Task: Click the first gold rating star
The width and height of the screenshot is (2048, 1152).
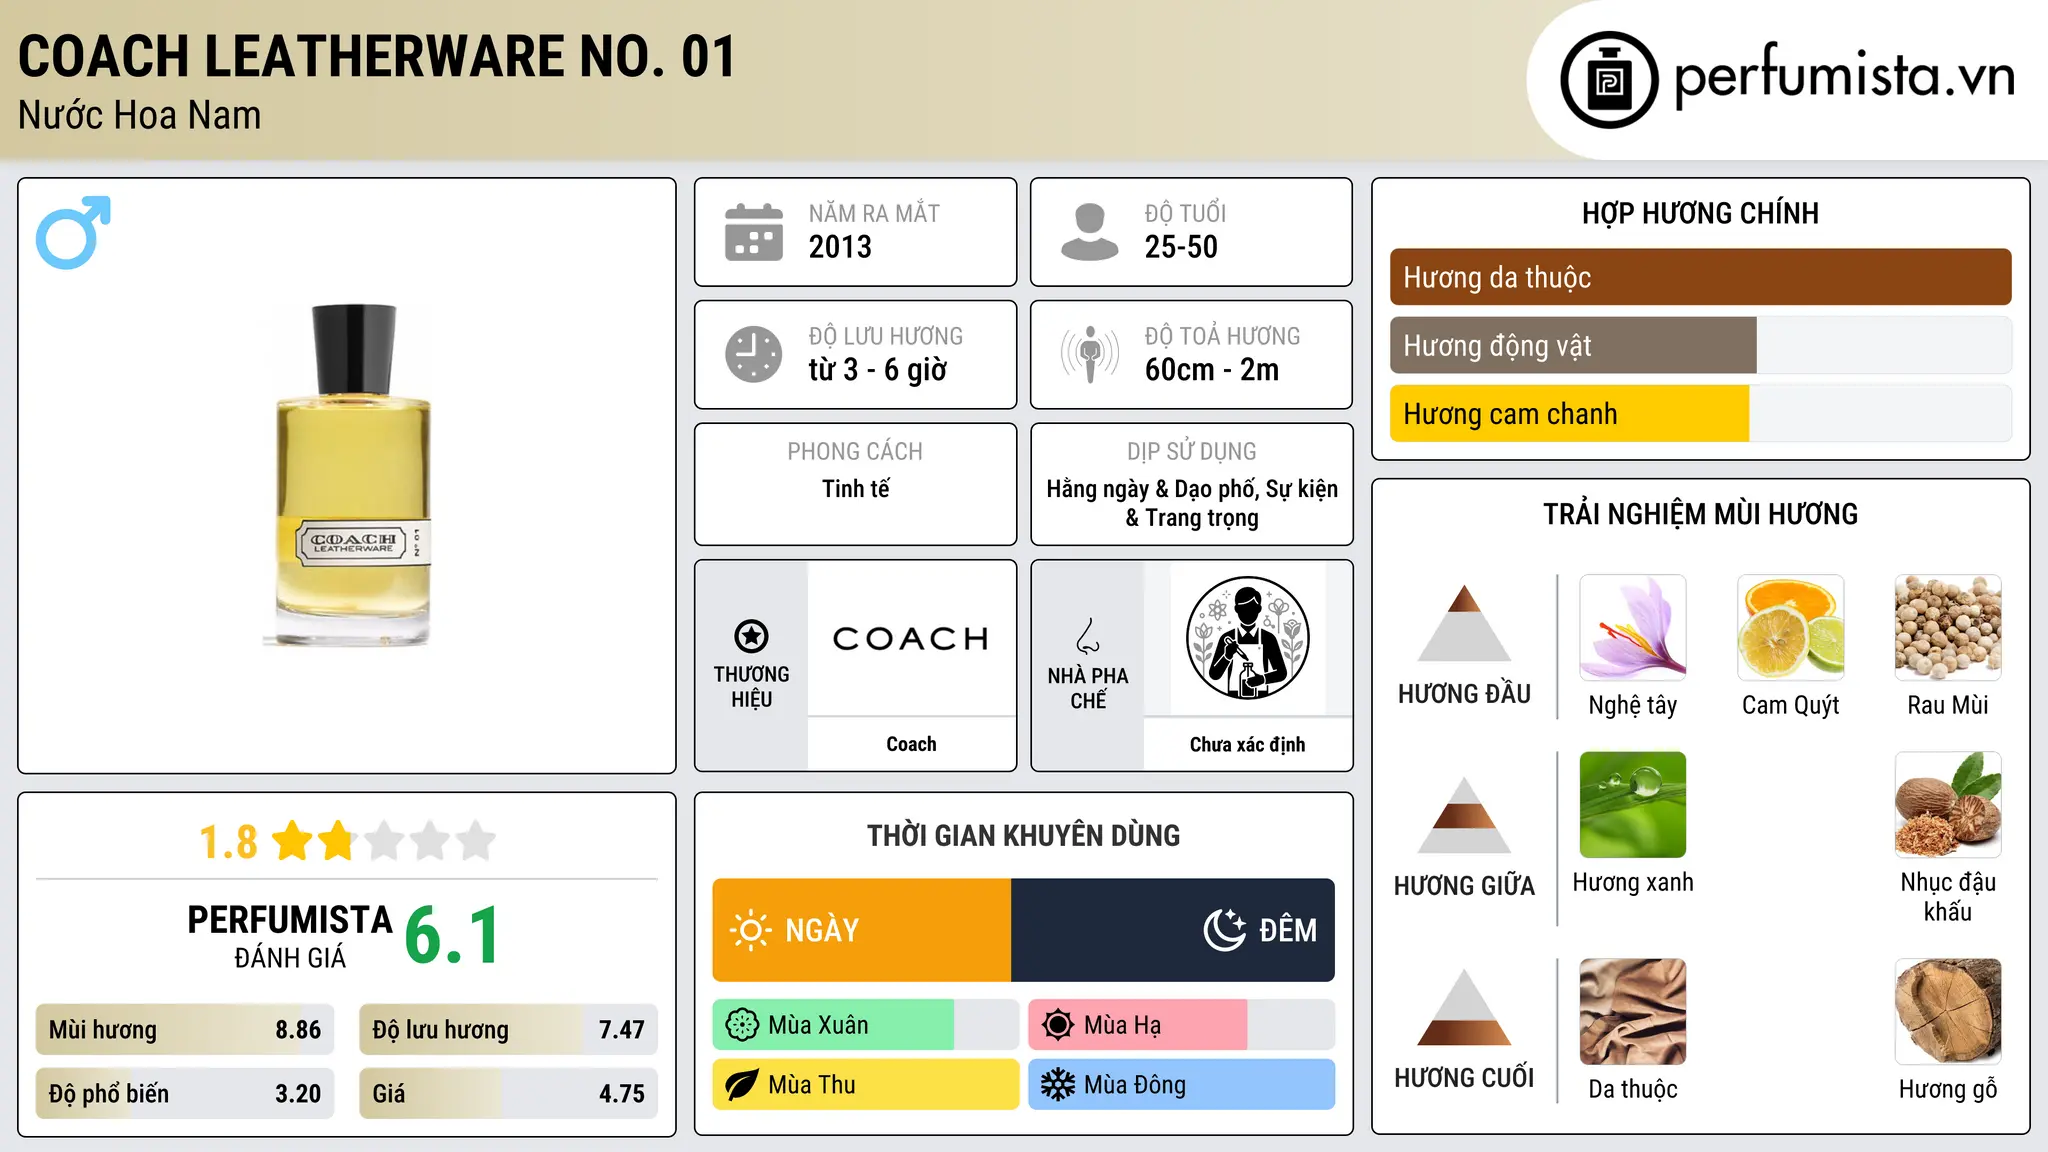Action: click(x=293, y=841)
